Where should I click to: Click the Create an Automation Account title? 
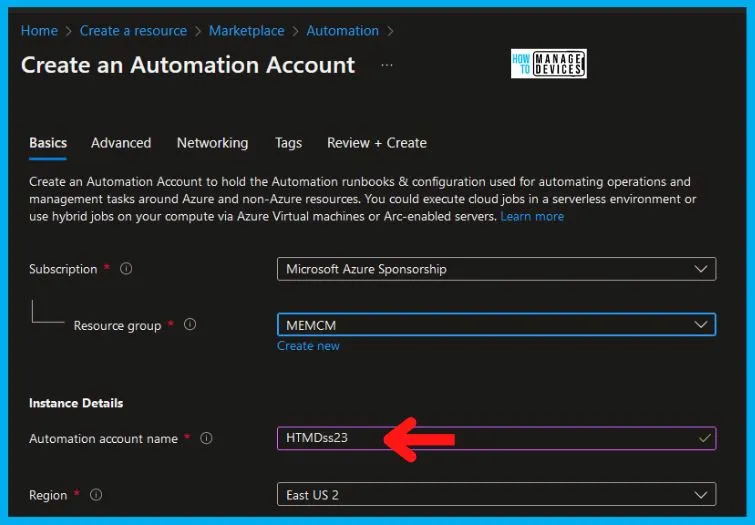(188, 65)
